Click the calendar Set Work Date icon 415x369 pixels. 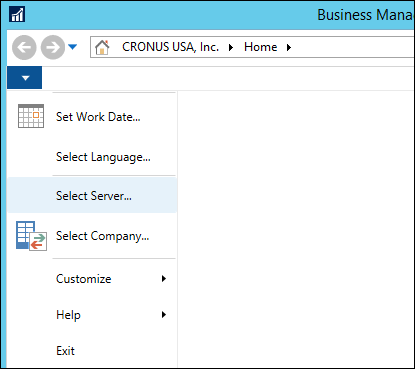tap(31, 116)
